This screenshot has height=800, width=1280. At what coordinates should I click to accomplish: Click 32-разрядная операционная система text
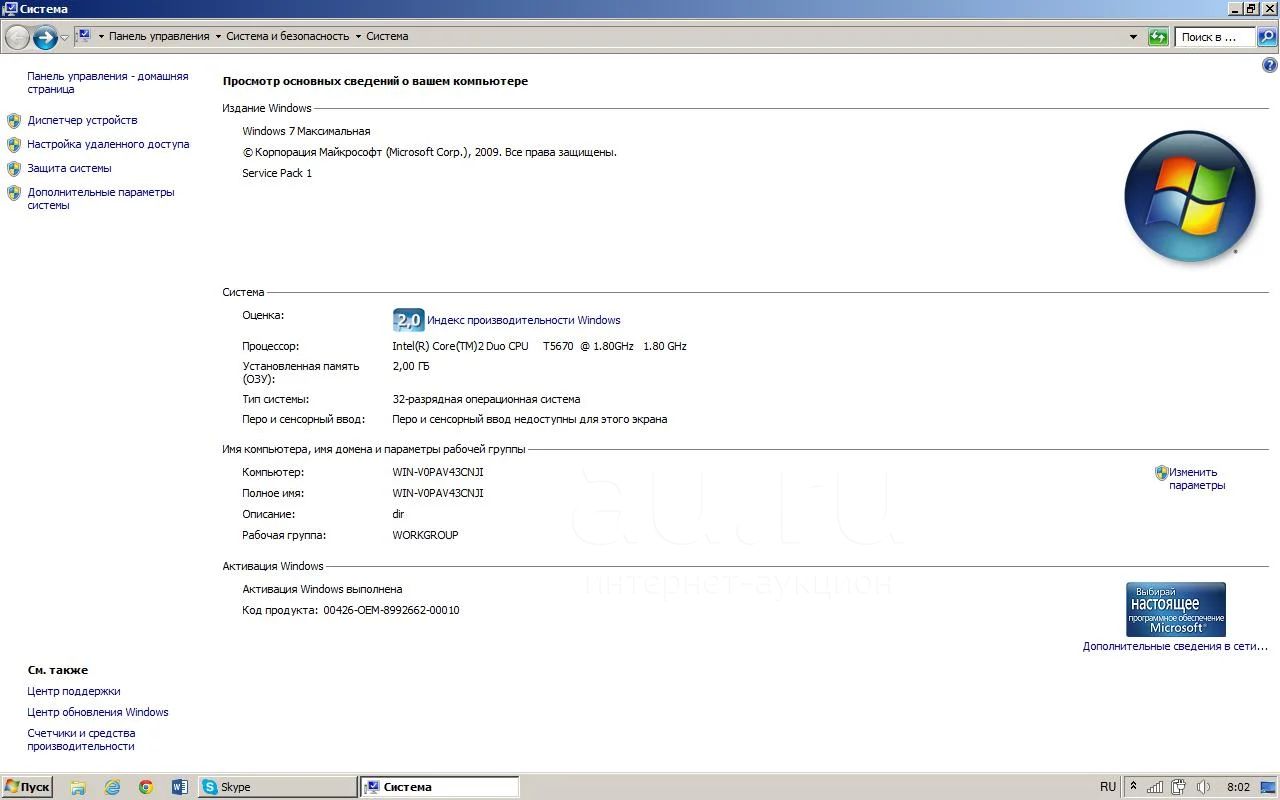point(486,399)
